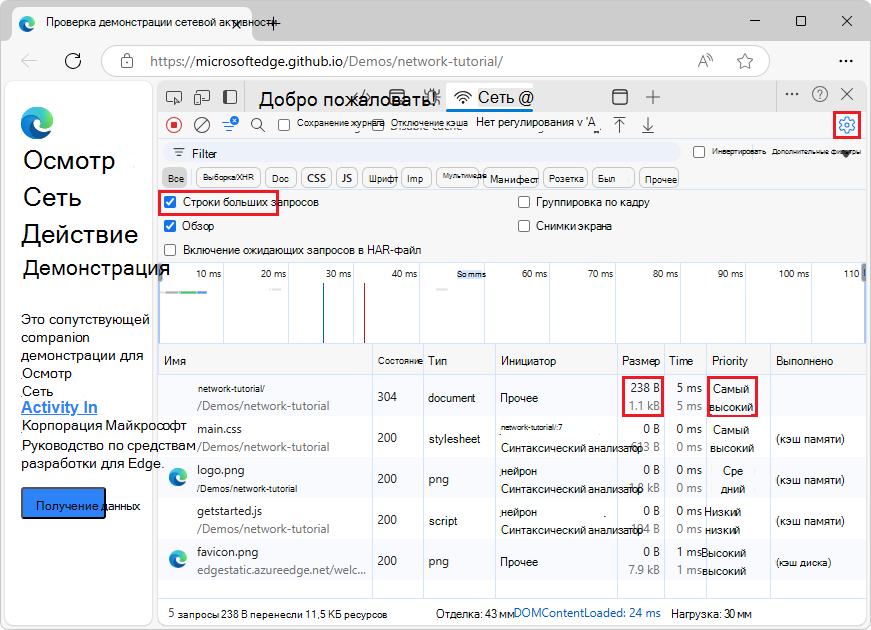Select JS filter type
The height and width of the screenshot is (630, 871).
(x=347, y=178)
